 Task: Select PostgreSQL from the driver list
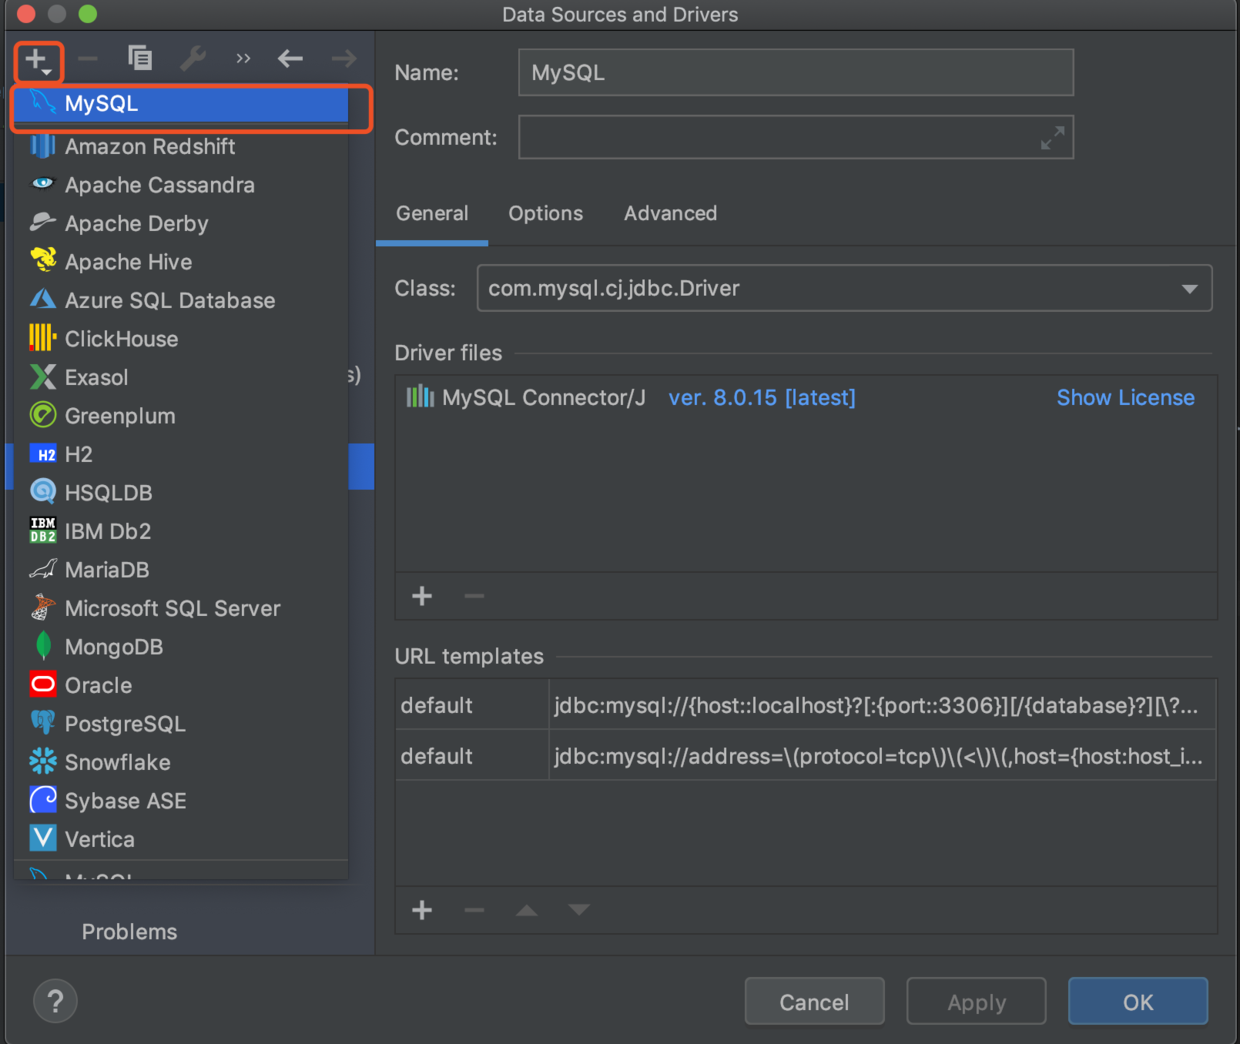(125, 724)
